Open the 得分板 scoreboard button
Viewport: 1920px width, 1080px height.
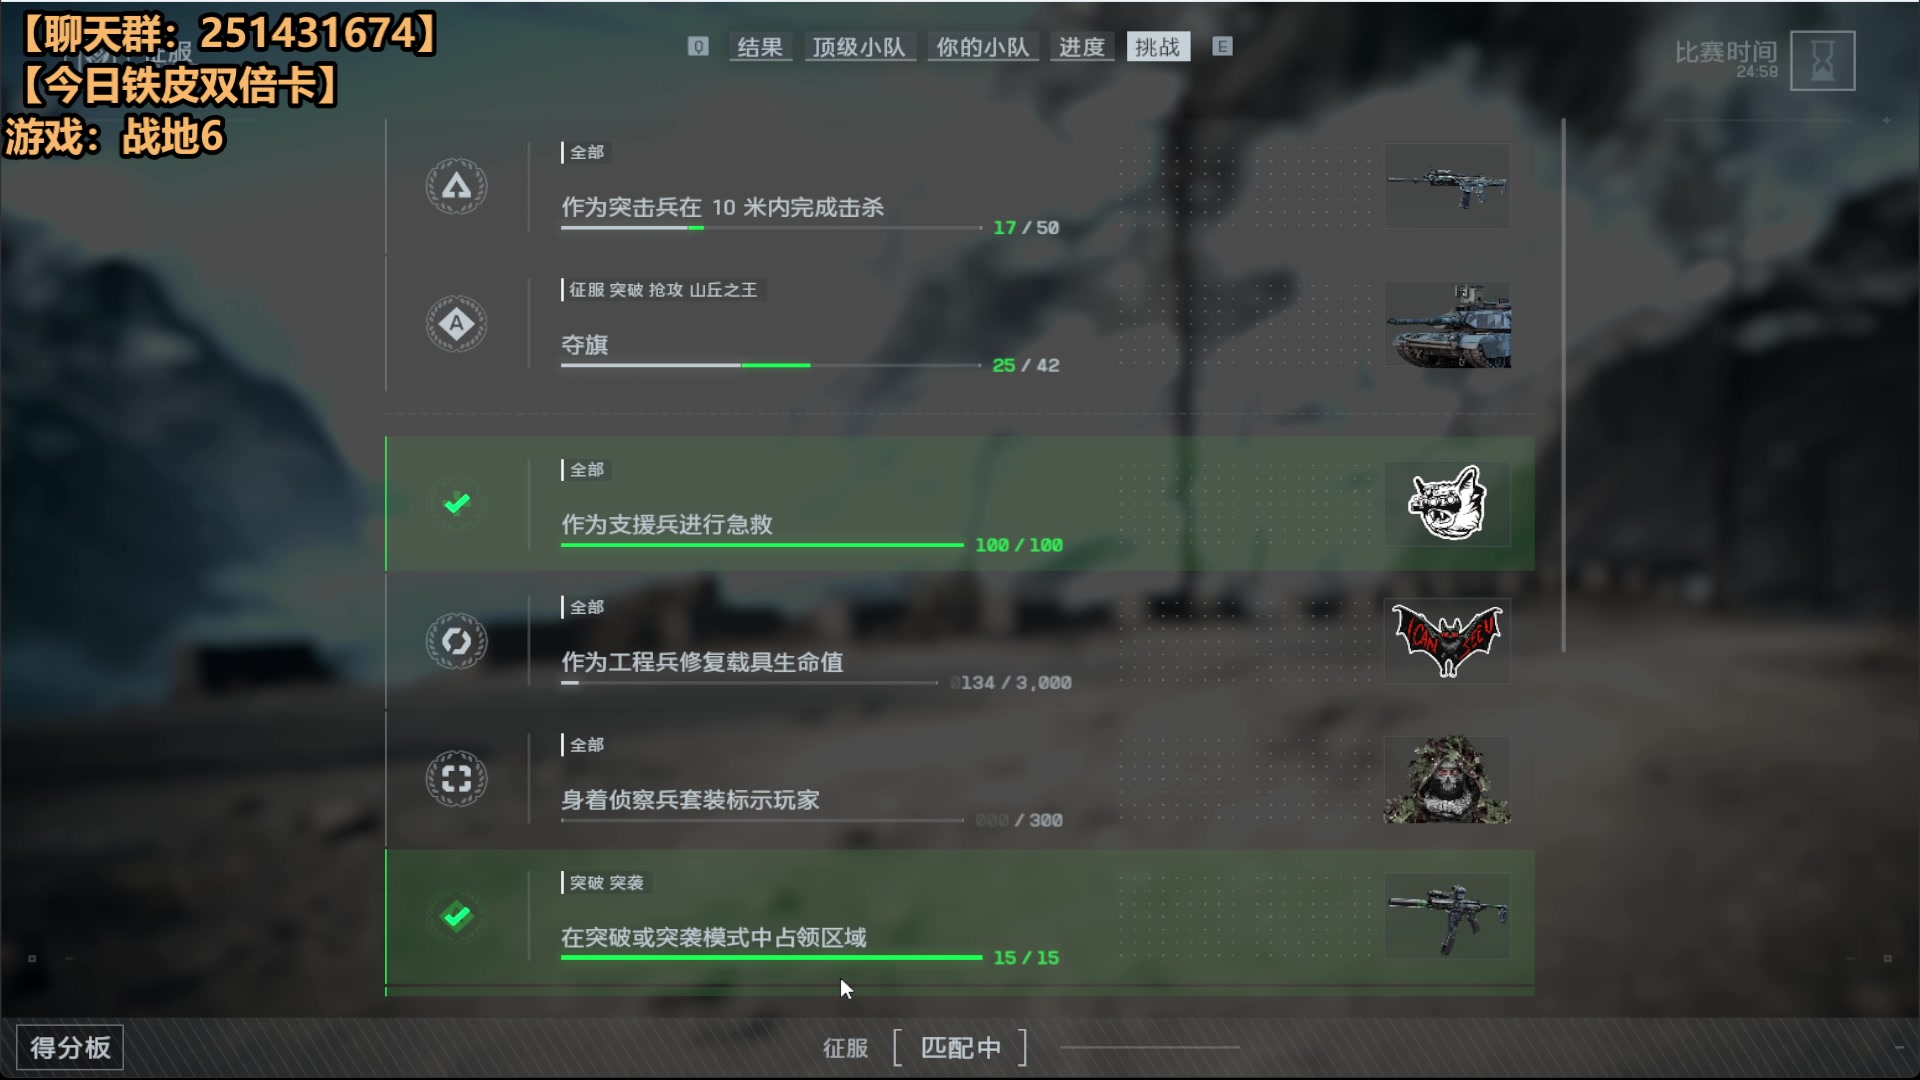coord(70,1047)
